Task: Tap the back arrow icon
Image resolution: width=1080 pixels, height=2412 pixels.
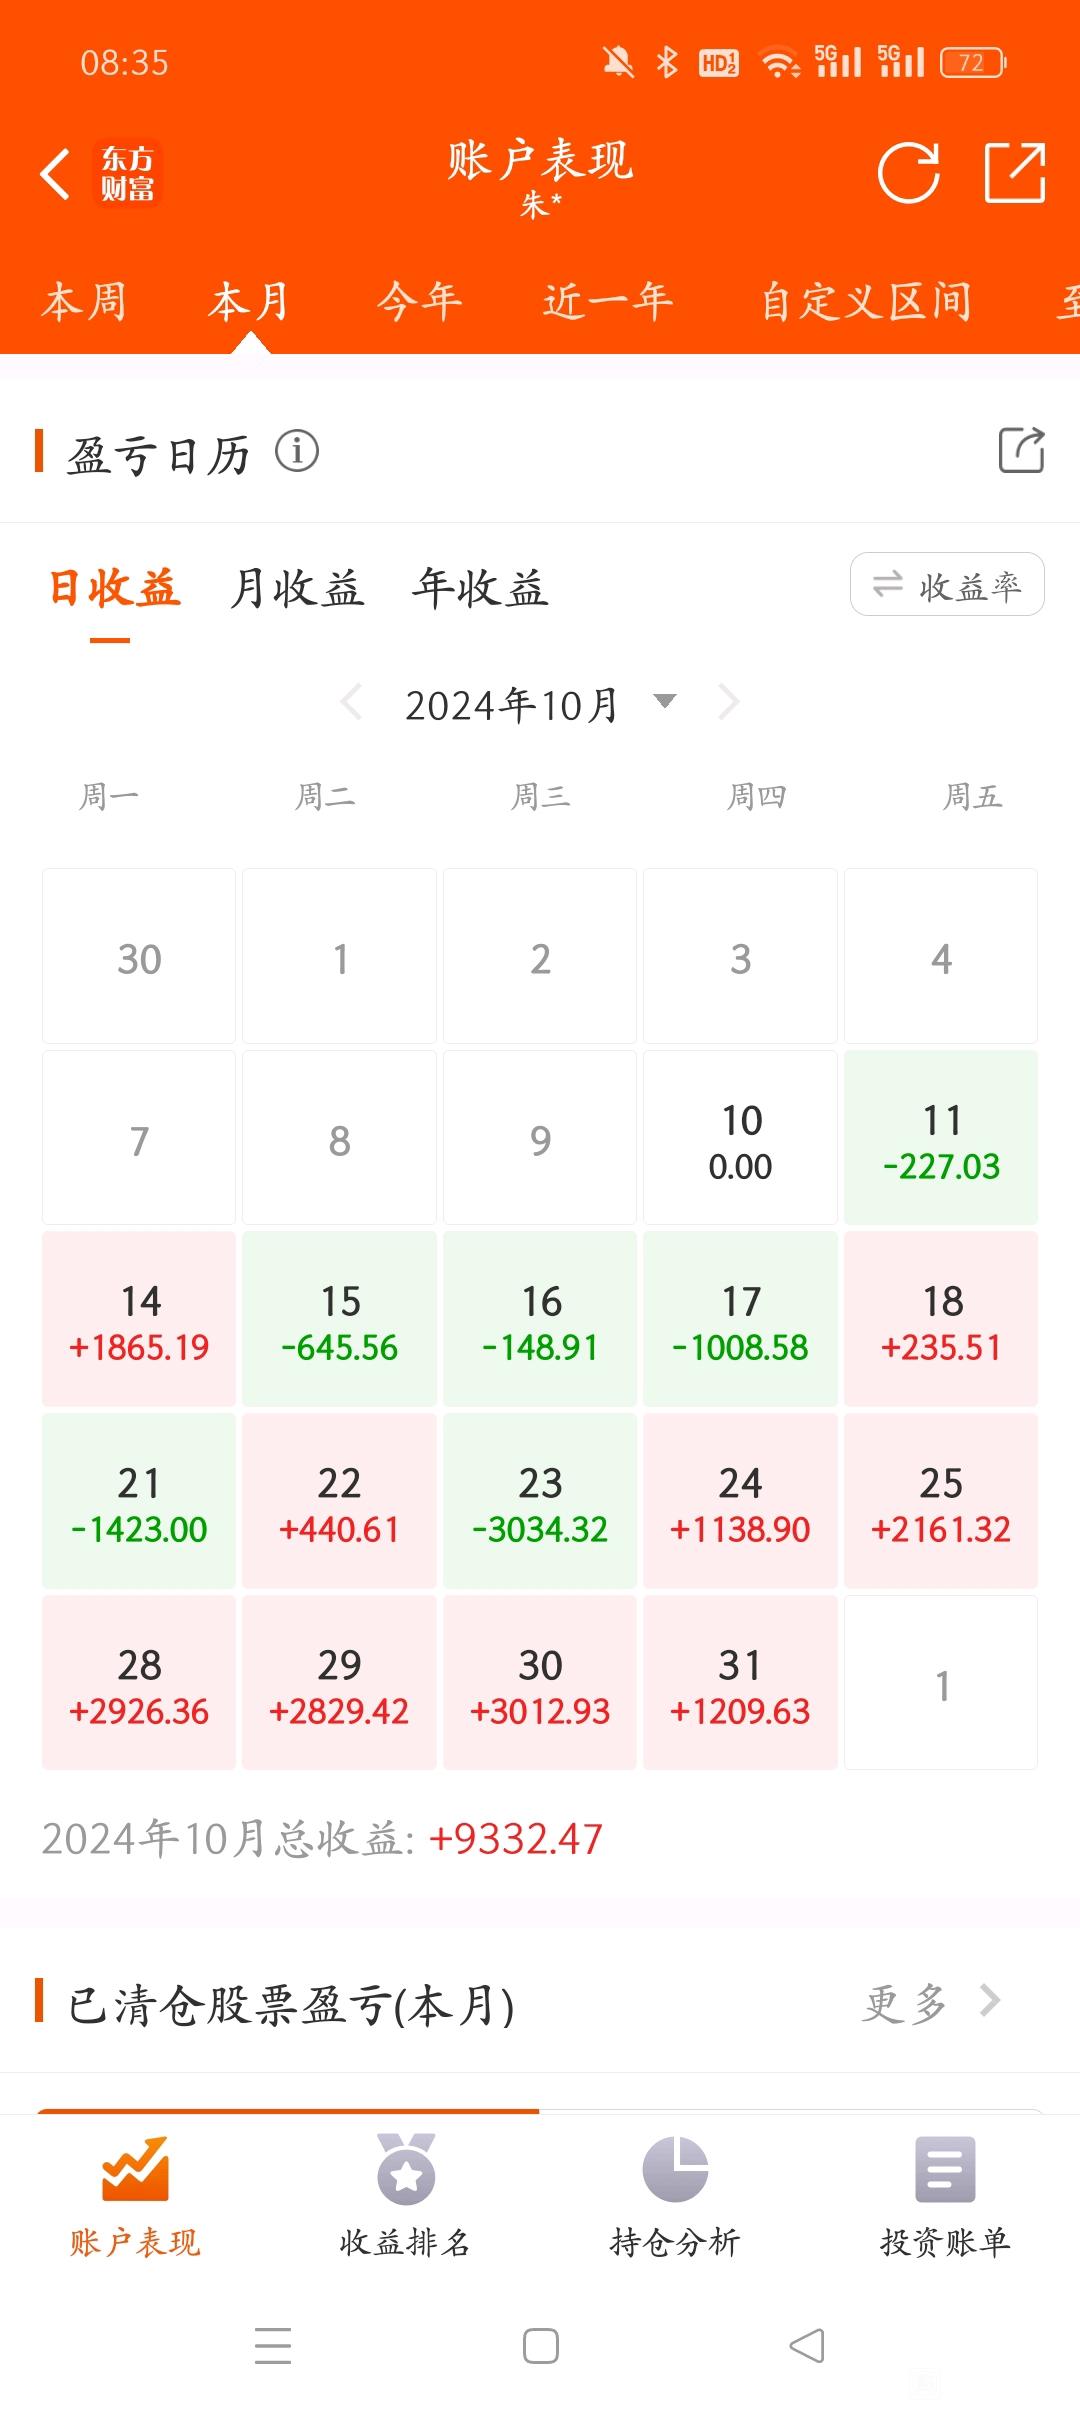Action: tap(56, 174)
